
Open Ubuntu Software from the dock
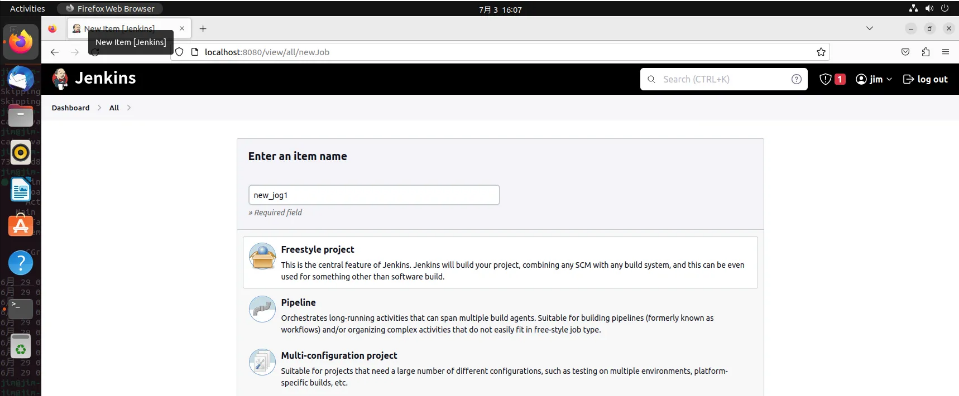click(x=21, y=226)
